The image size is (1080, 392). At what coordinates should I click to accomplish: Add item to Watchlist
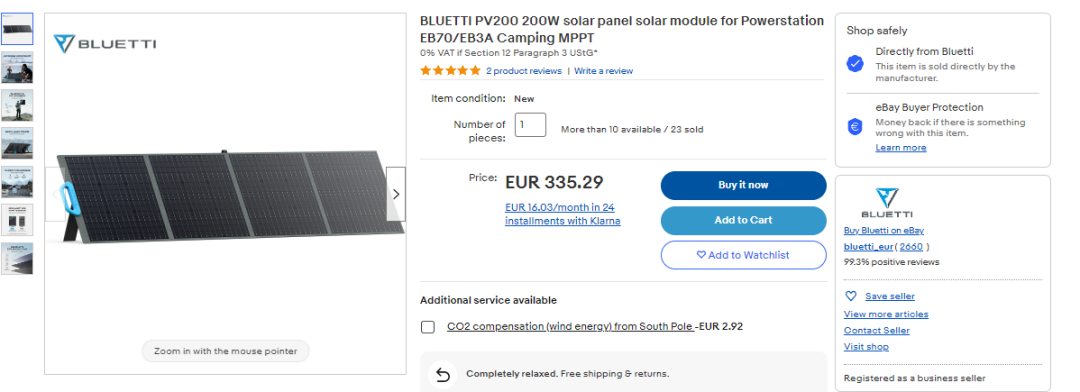coord(743,255)
